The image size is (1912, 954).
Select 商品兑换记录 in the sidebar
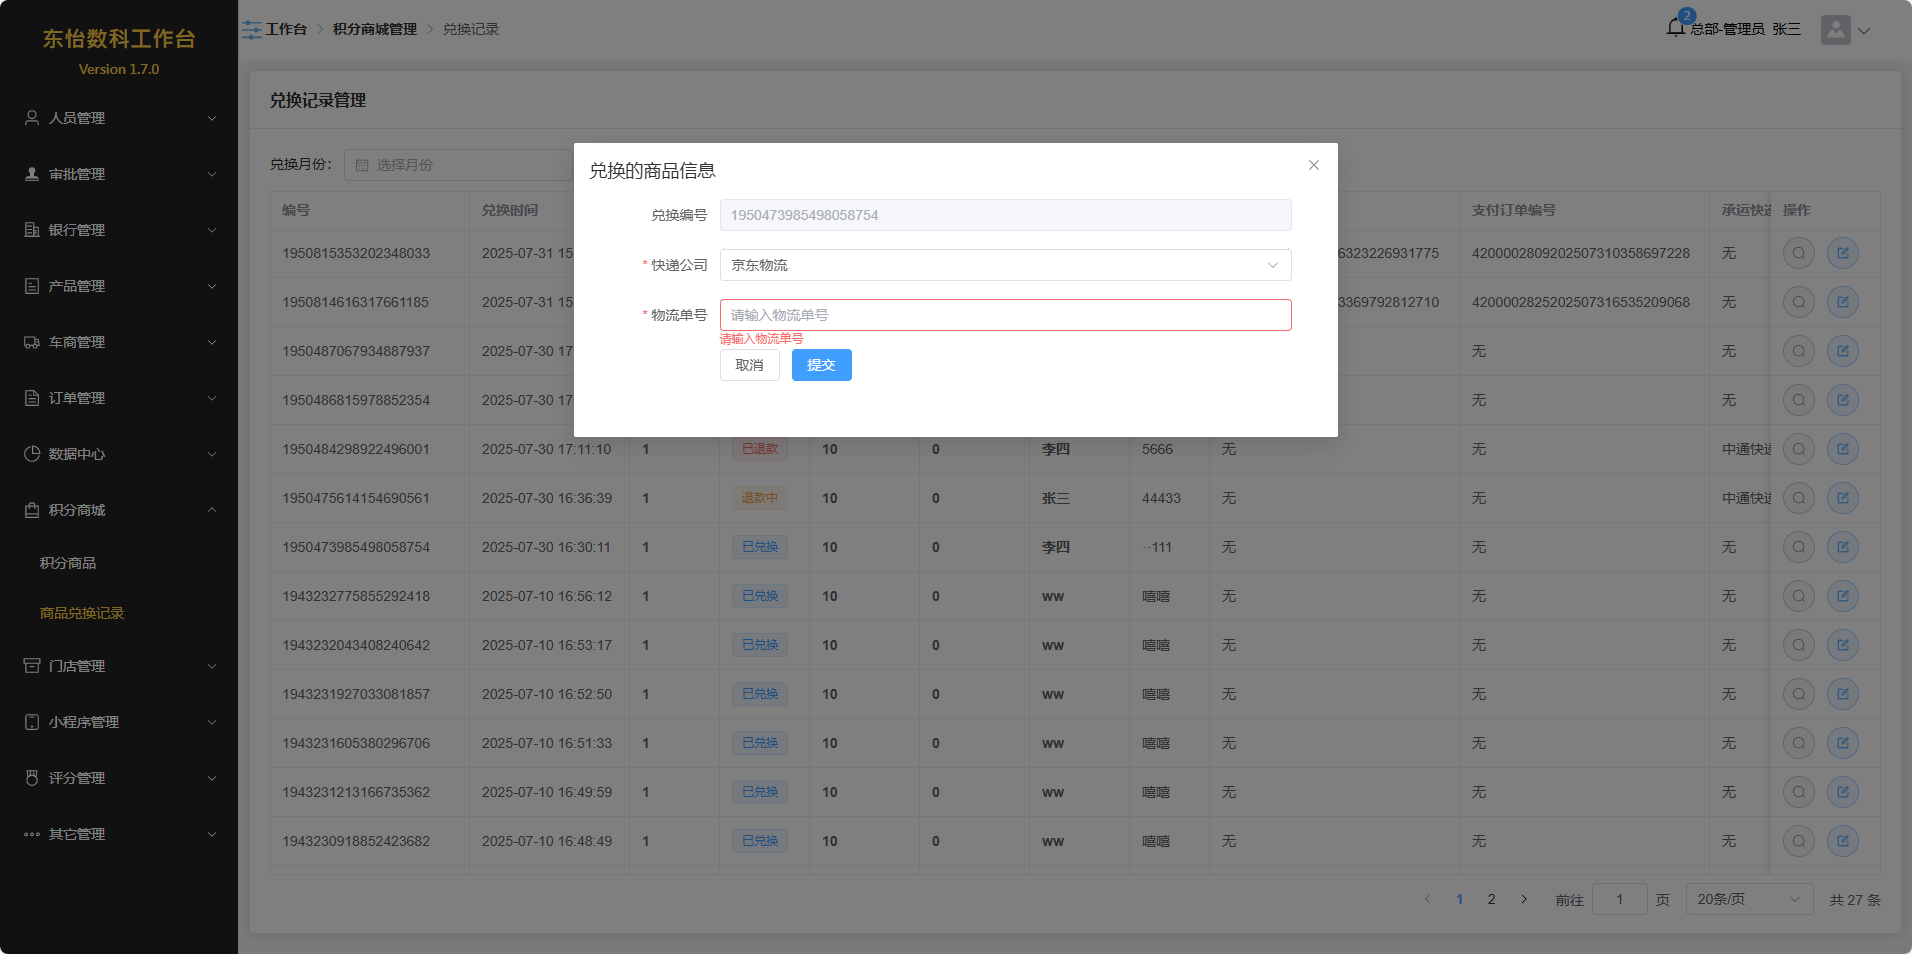[x=82, y=613]
